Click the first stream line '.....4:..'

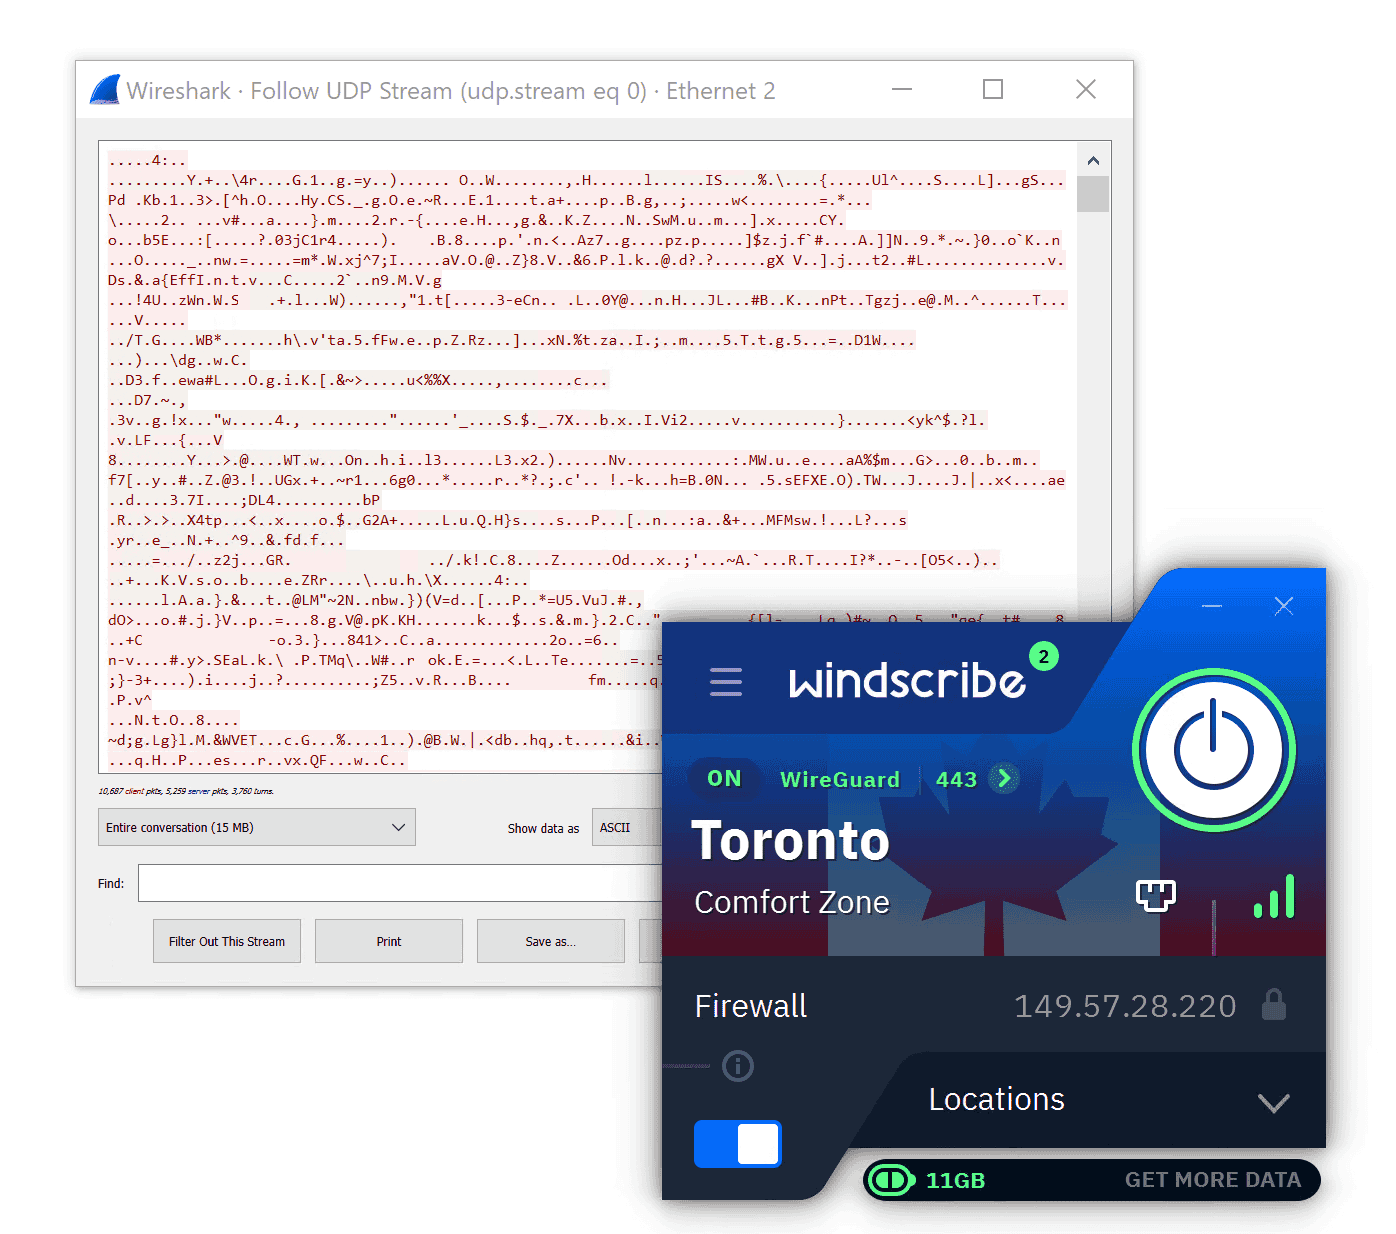(x=147, y=160)
